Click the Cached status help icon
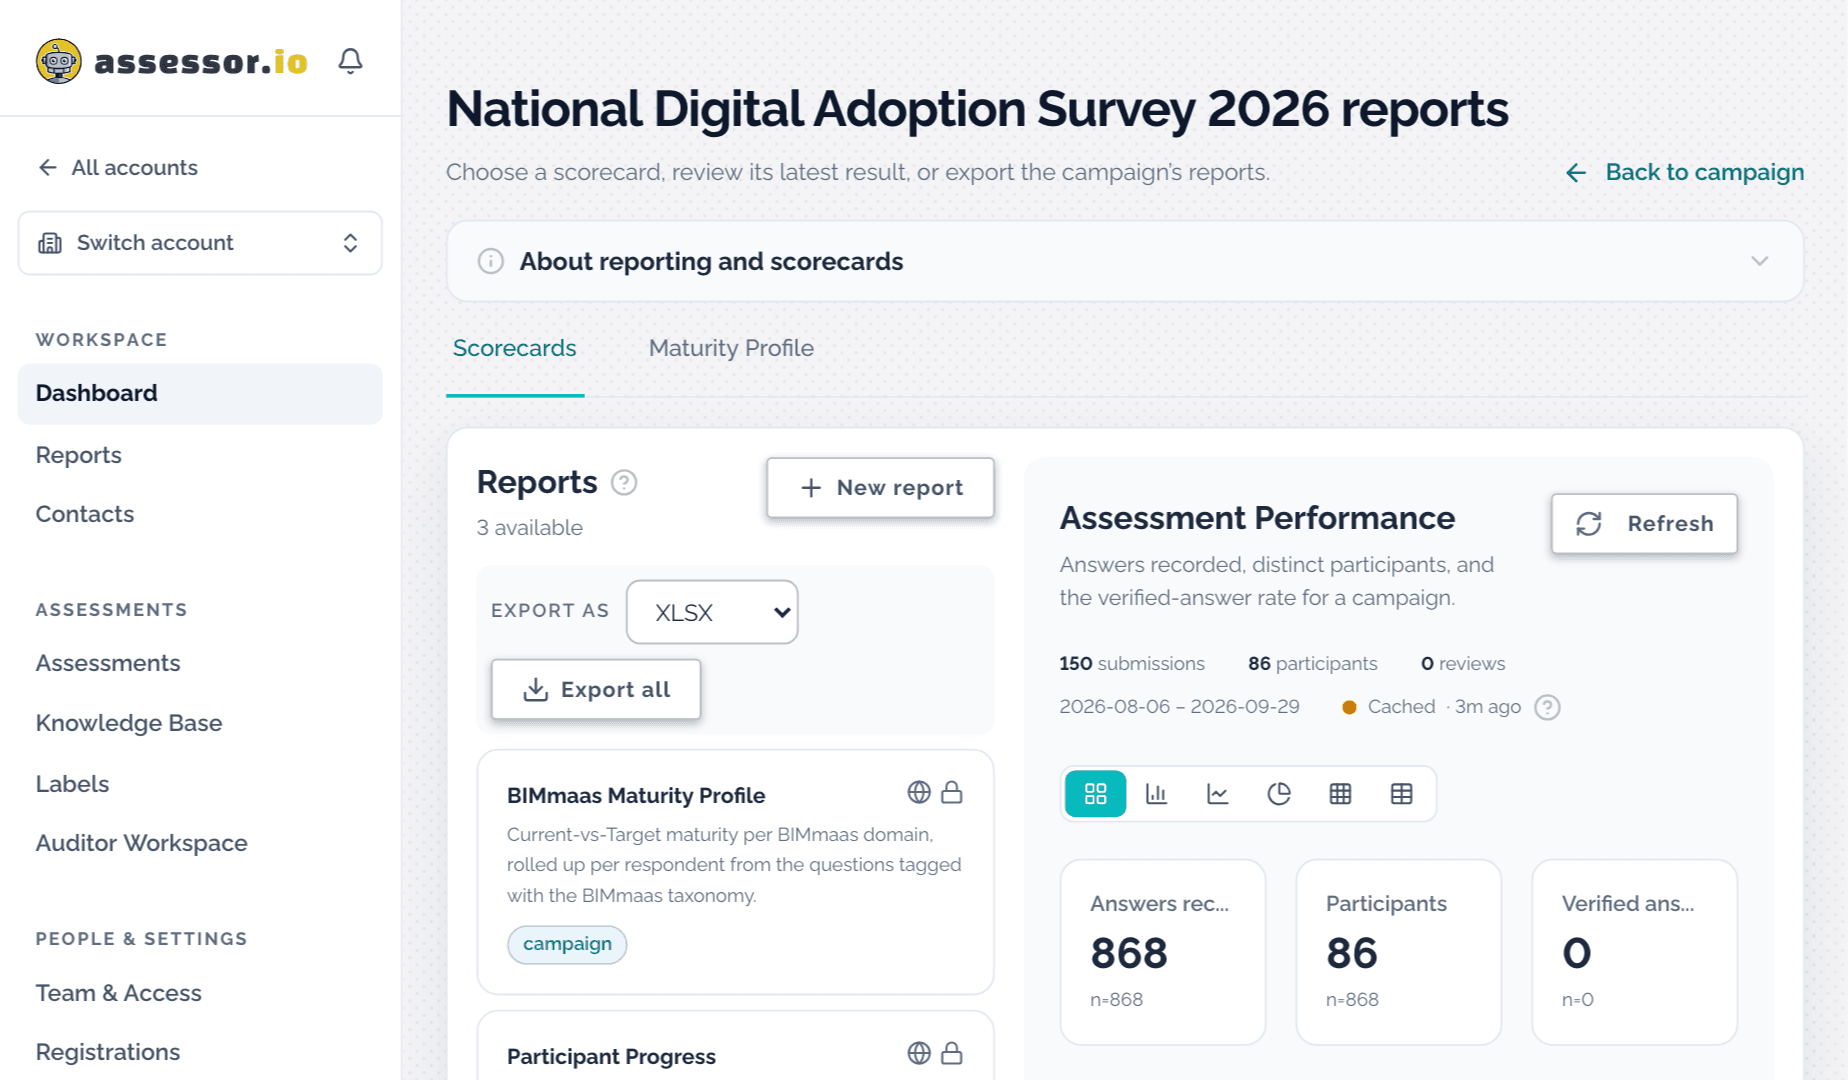The height and width of the screenshot is (1080, 1848). (x=1547, y=707)
